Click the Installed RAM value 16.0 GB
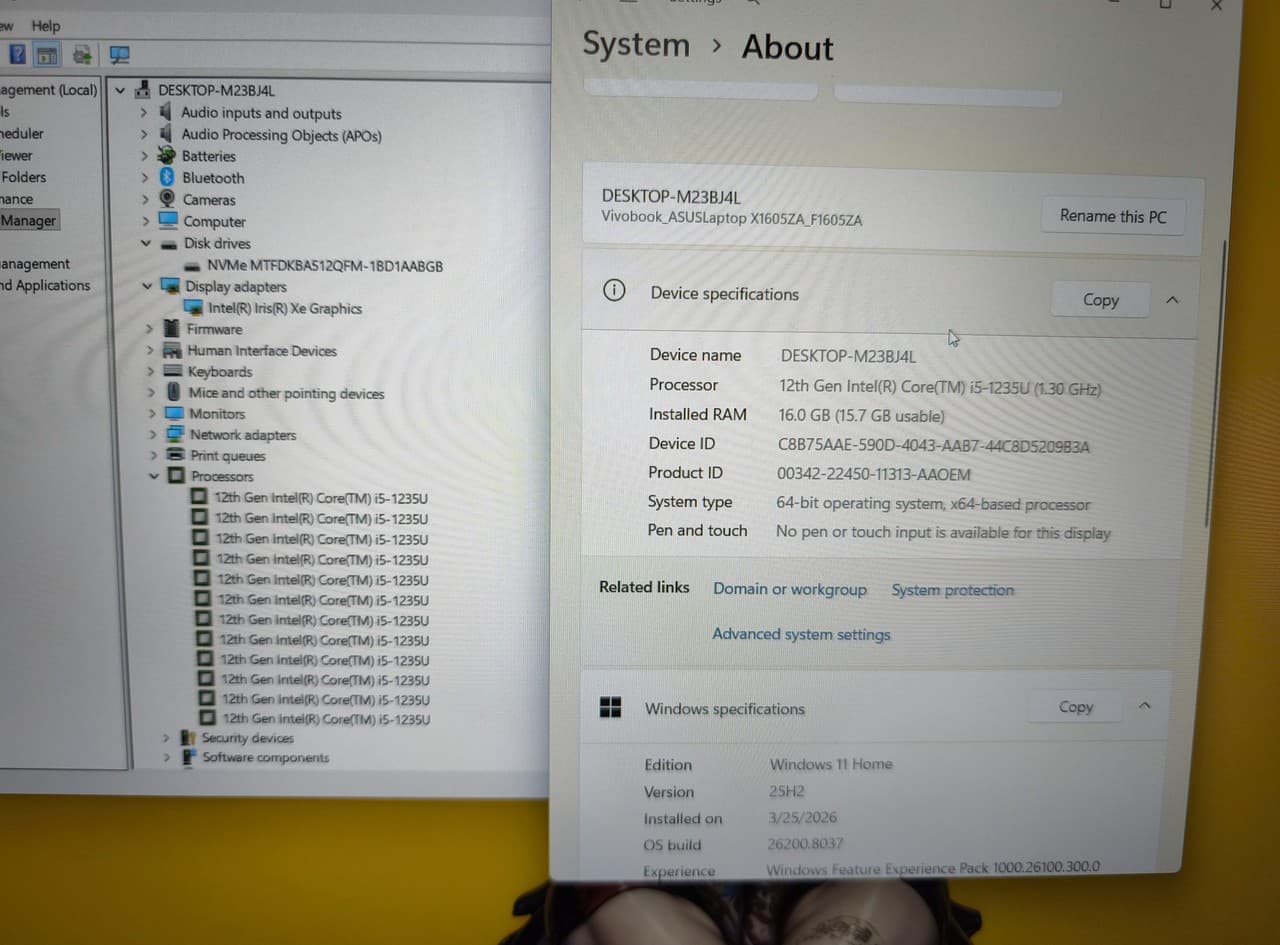 861,416
